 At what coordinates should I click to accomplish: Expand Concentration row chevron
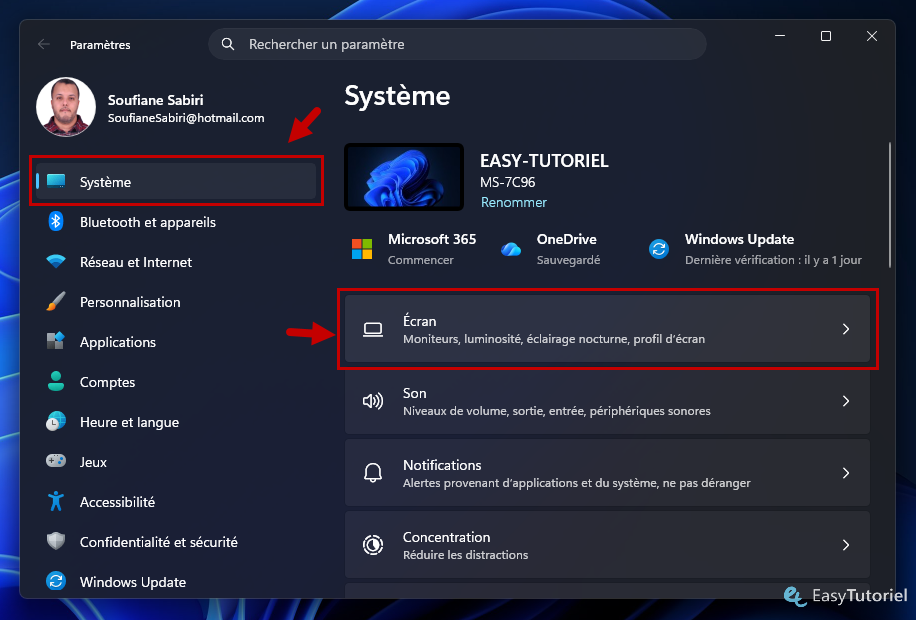pyautogui.click(x=846, y=545)
